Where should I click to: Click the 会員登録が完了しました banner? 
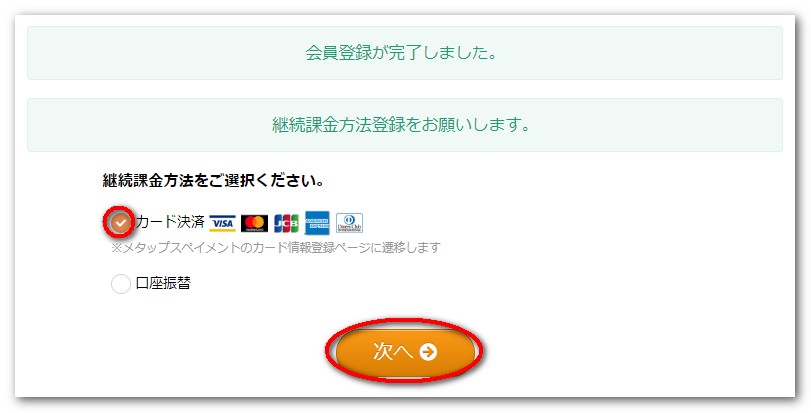coord(405,53)
